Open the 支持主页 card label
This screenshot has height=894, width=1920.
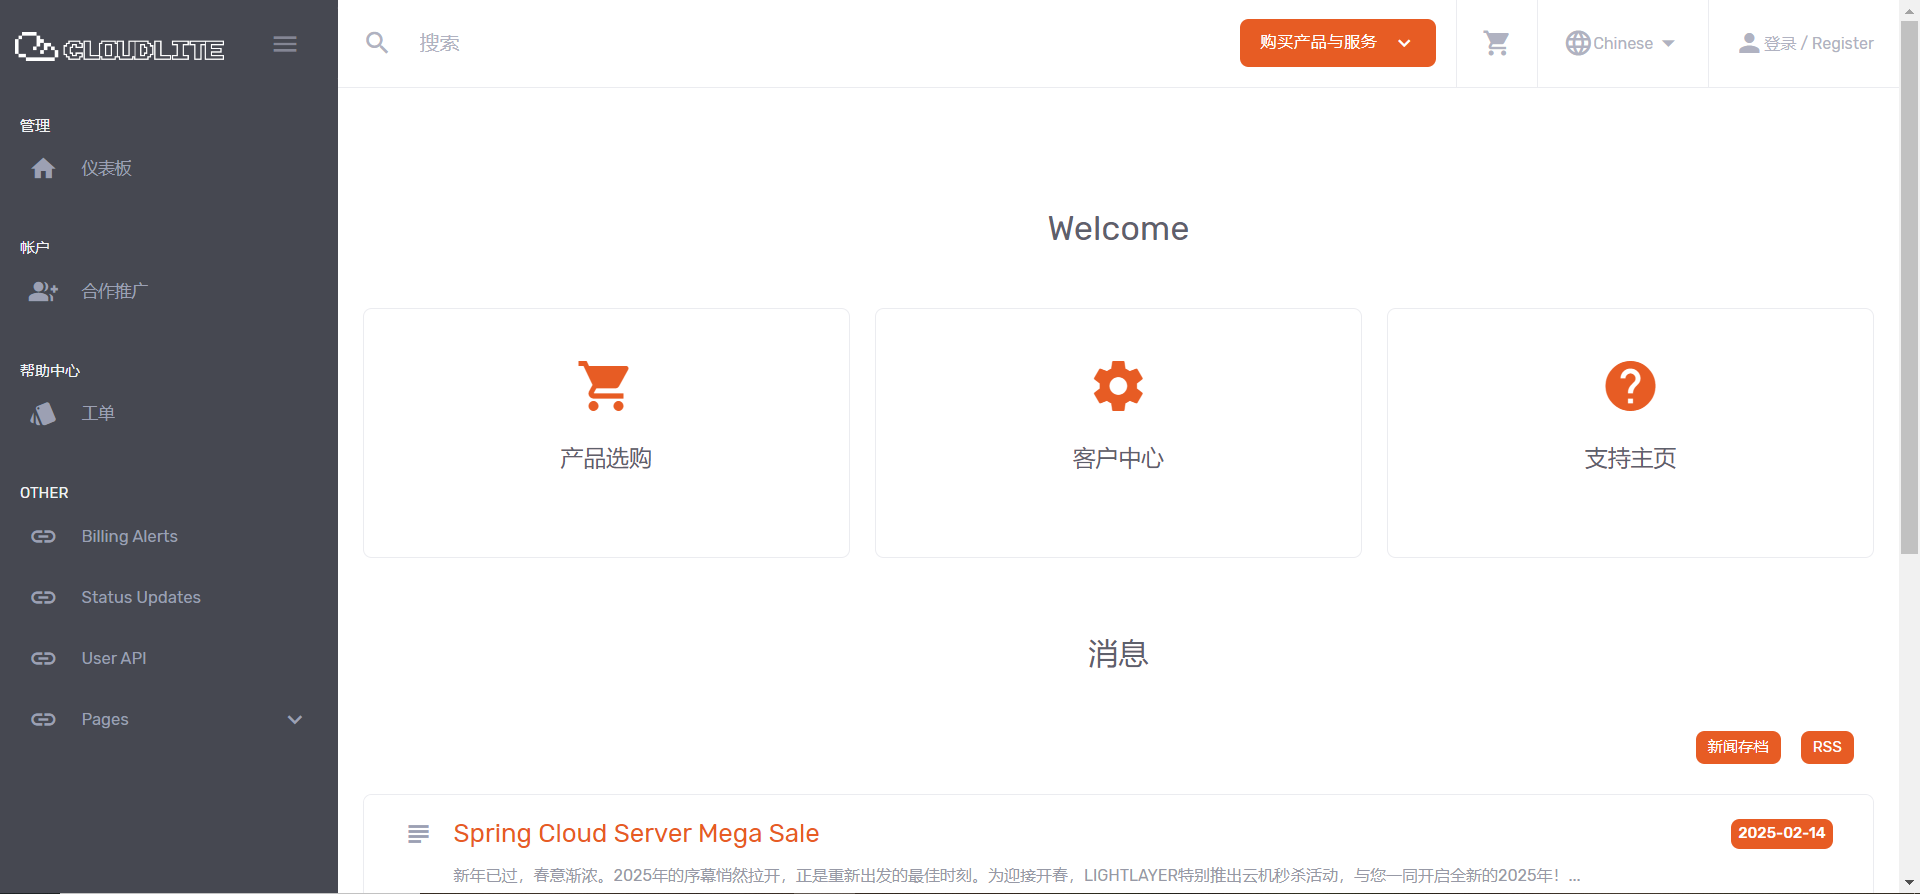pyautogui.click(x=1630, y=458)
